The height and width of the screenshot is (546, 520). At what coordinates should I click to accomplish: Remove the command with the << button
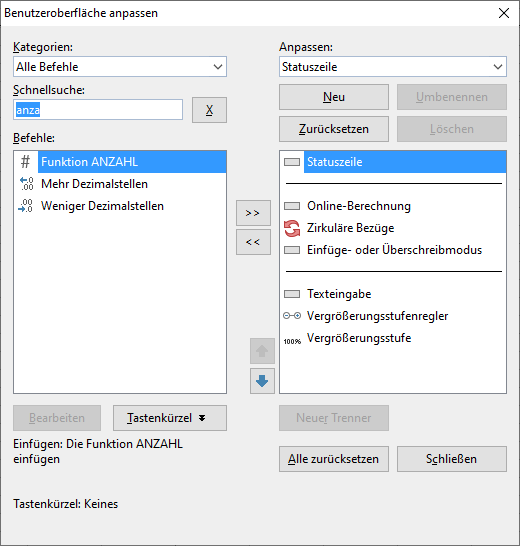(x=253, y=242)
